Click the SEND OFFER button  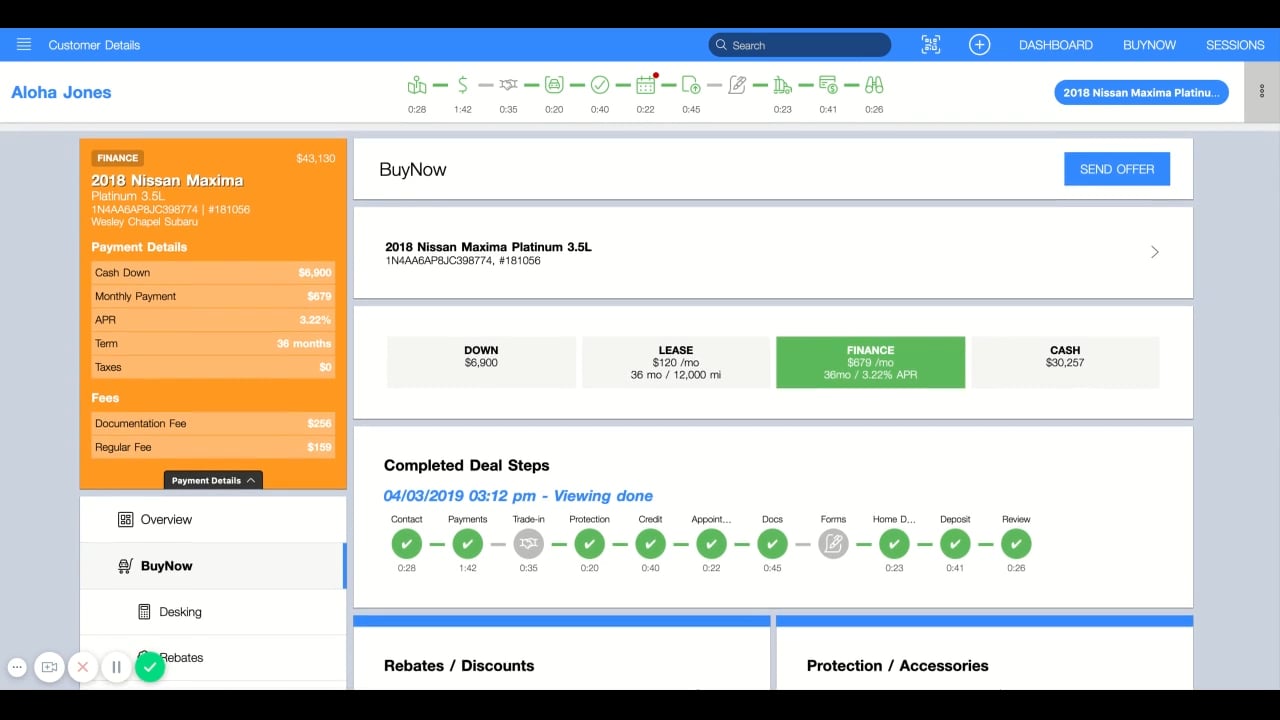pyautogui.click(x=1117, y=169)
